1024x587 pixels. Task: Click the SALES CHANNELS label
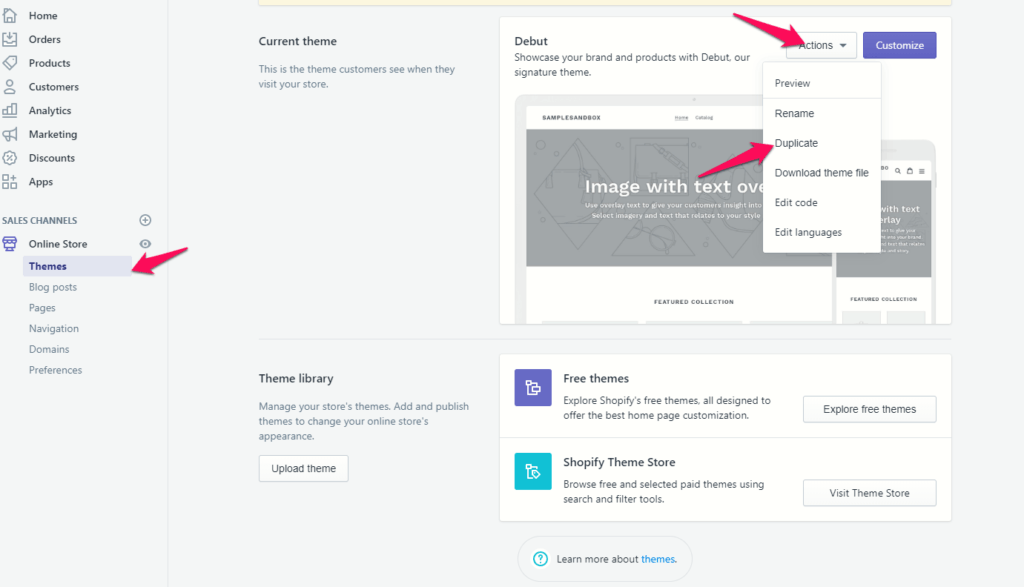[x=40, y=220]
